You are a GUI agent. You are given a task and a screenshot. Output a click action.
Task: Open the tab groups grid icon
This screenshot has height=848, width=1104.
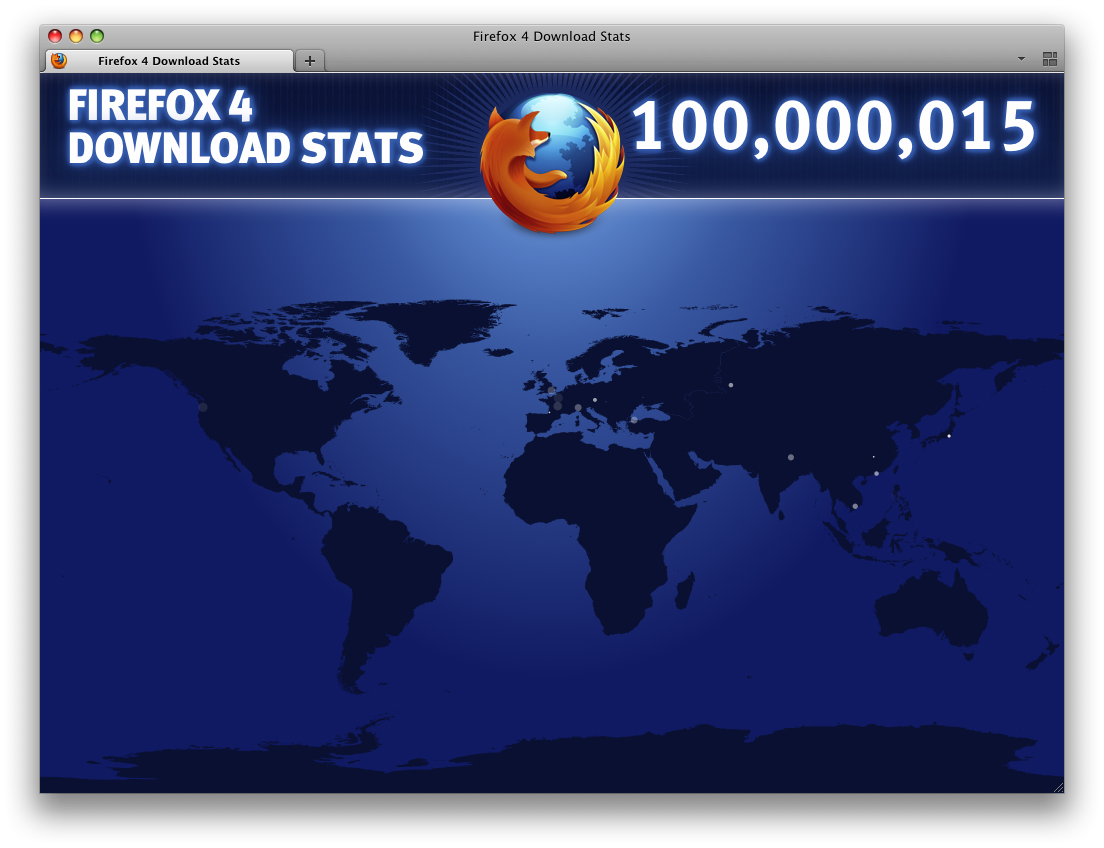(1050, 59)
